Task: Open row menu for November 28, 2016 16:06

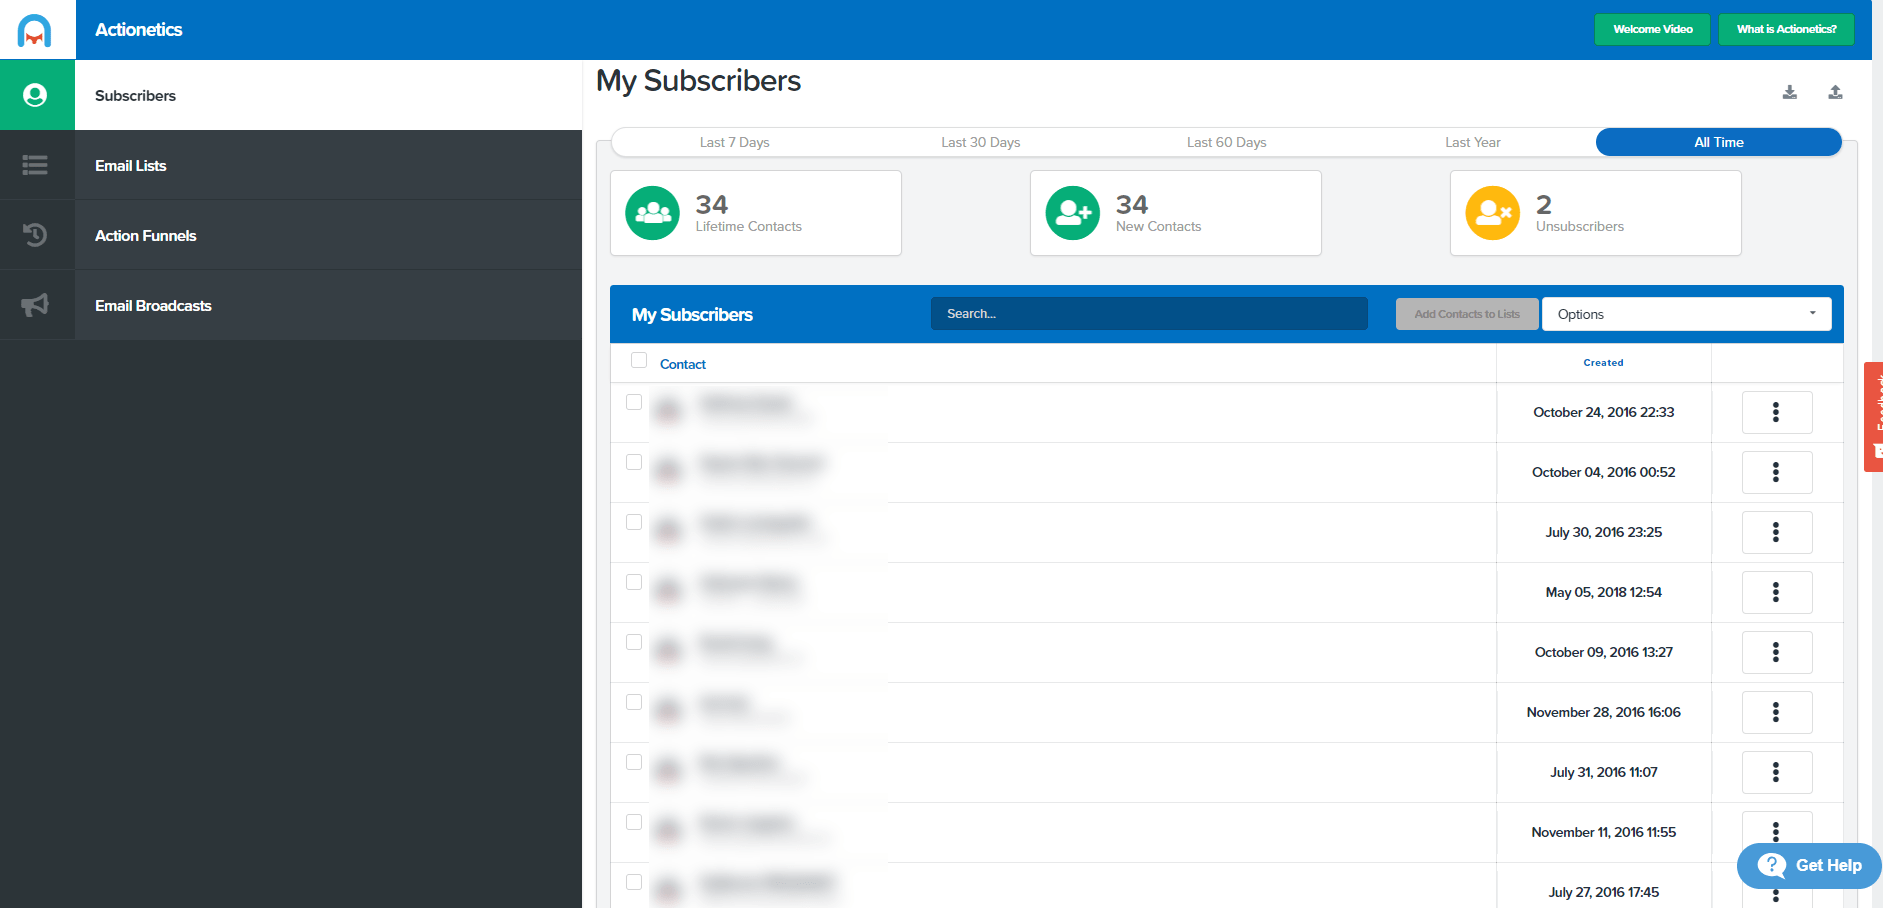Action: (x=1777, y=712)
